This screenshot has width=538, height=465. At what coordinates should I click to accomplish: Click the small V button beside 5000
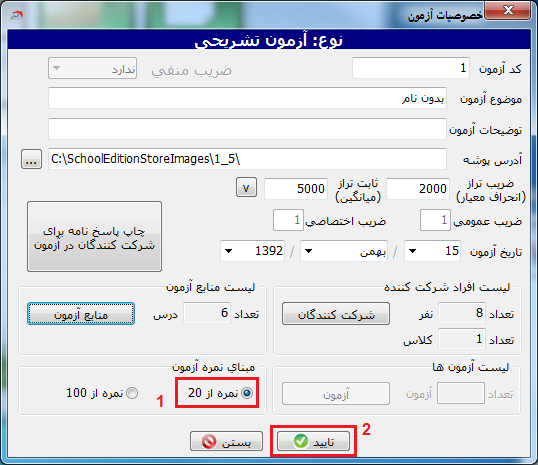tap(246, 187)
